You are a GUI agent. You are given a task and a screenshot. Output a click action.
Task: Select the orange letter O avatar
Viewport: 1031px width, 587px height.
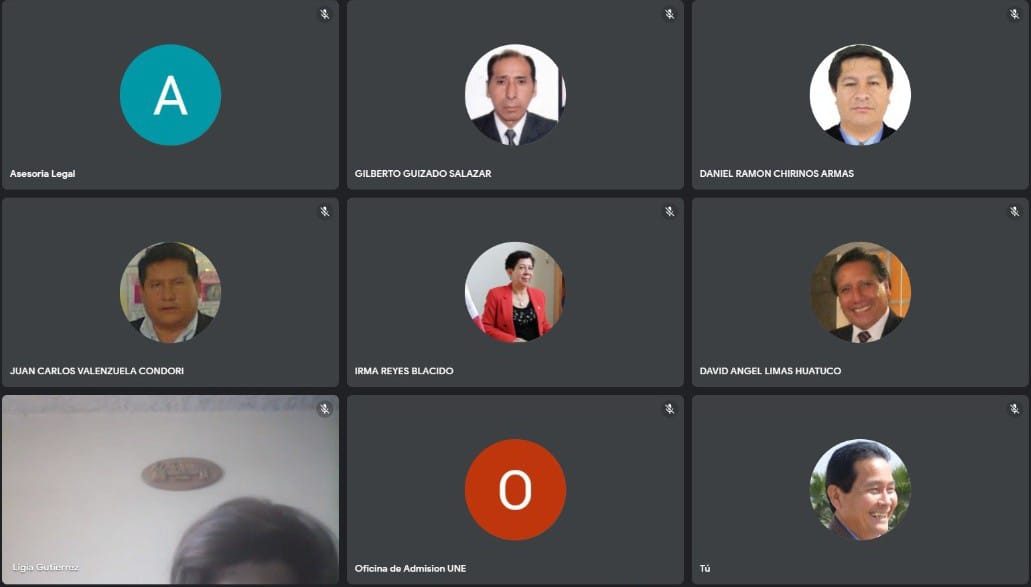coord(515,490)
